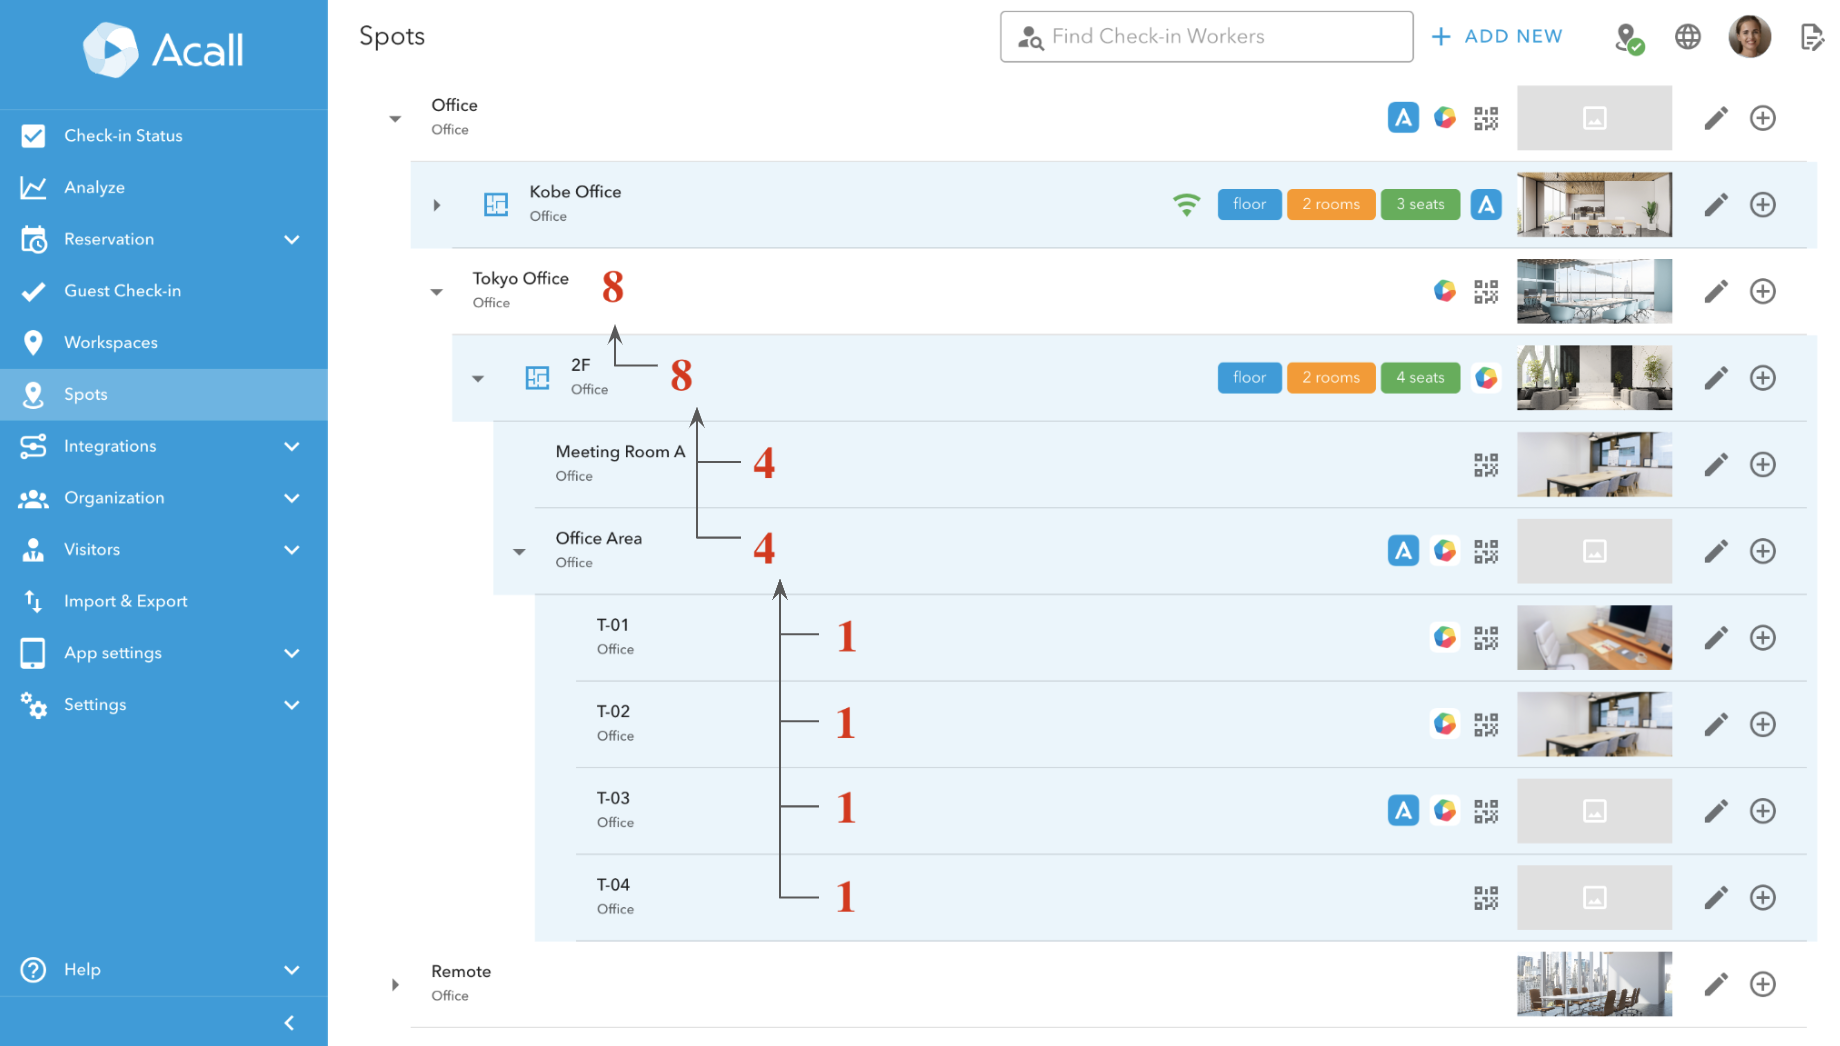Collapse the Office Area tree row
Image resolution: width=1840 pixels, height=1046 pixels.
pos(519,552)
